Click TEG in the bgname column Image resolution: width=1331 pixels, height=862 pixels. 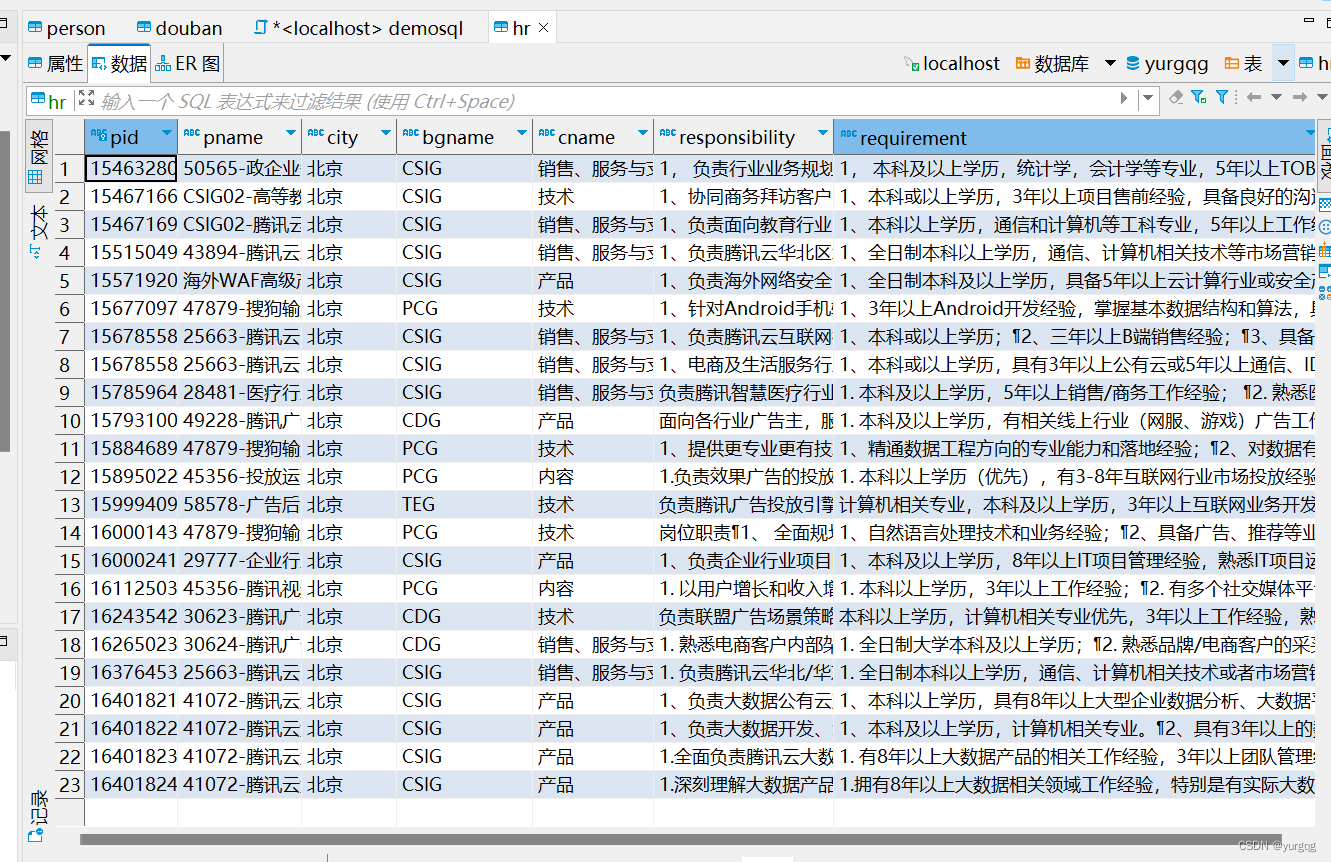click(465, 504)
